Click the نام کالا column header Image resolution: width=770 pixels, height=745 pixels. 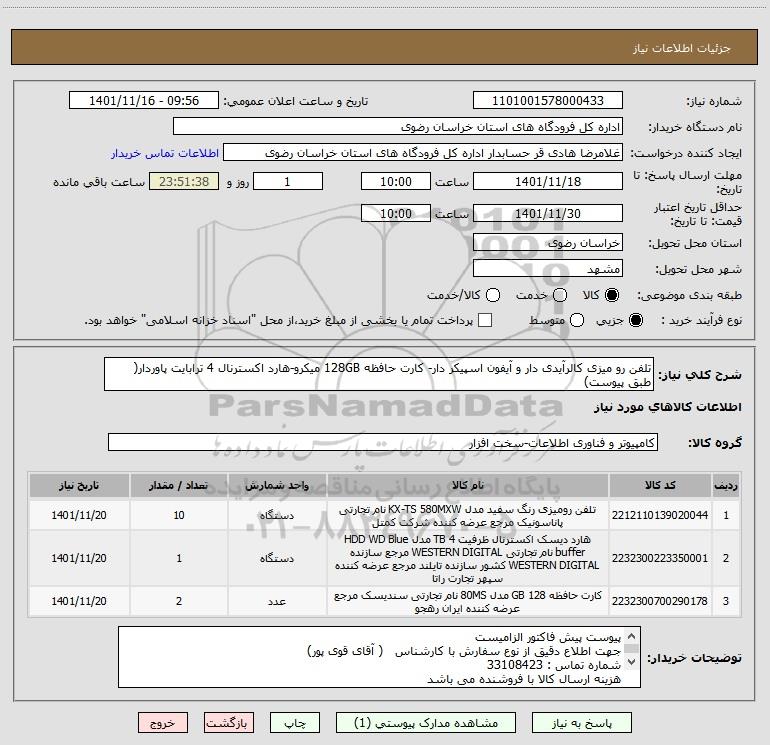pyautogui.click(x=468, y=485)
